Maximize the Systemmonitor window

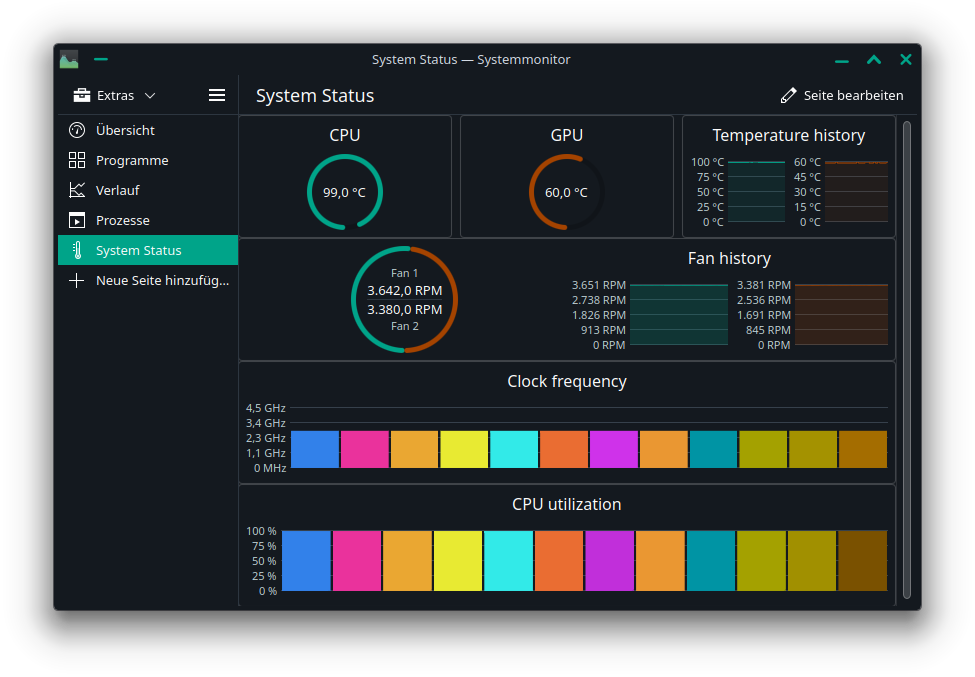coord(874,60)
